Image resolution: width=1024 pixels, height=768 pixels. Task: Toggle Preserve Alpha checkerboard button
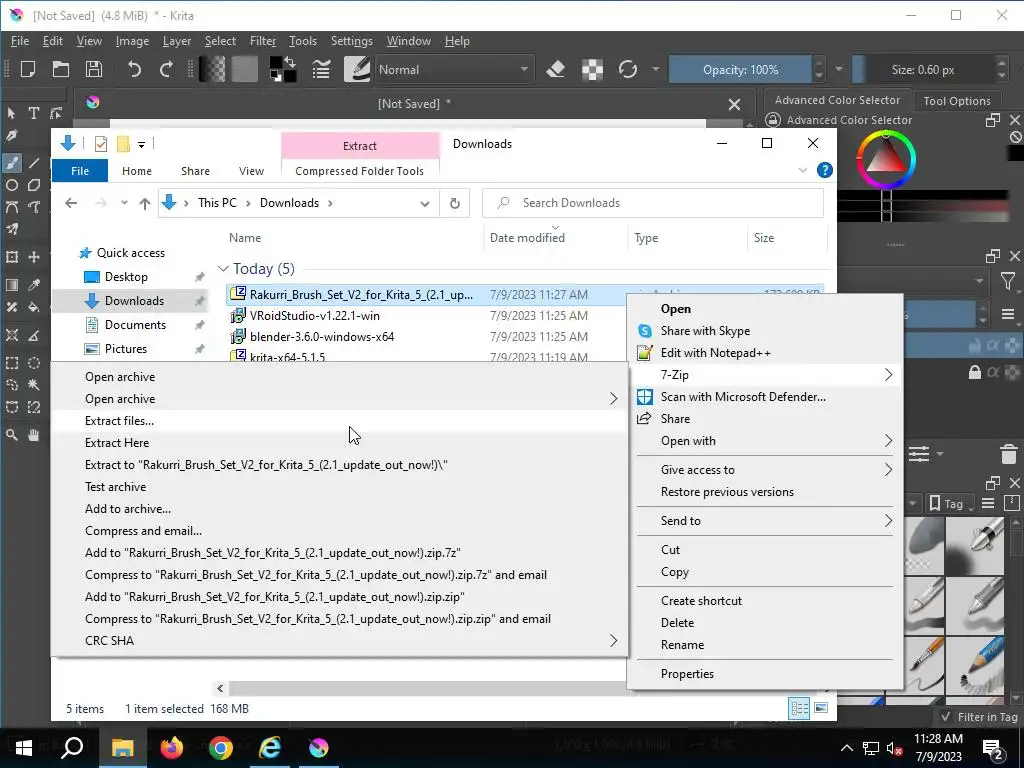(592, 69)
